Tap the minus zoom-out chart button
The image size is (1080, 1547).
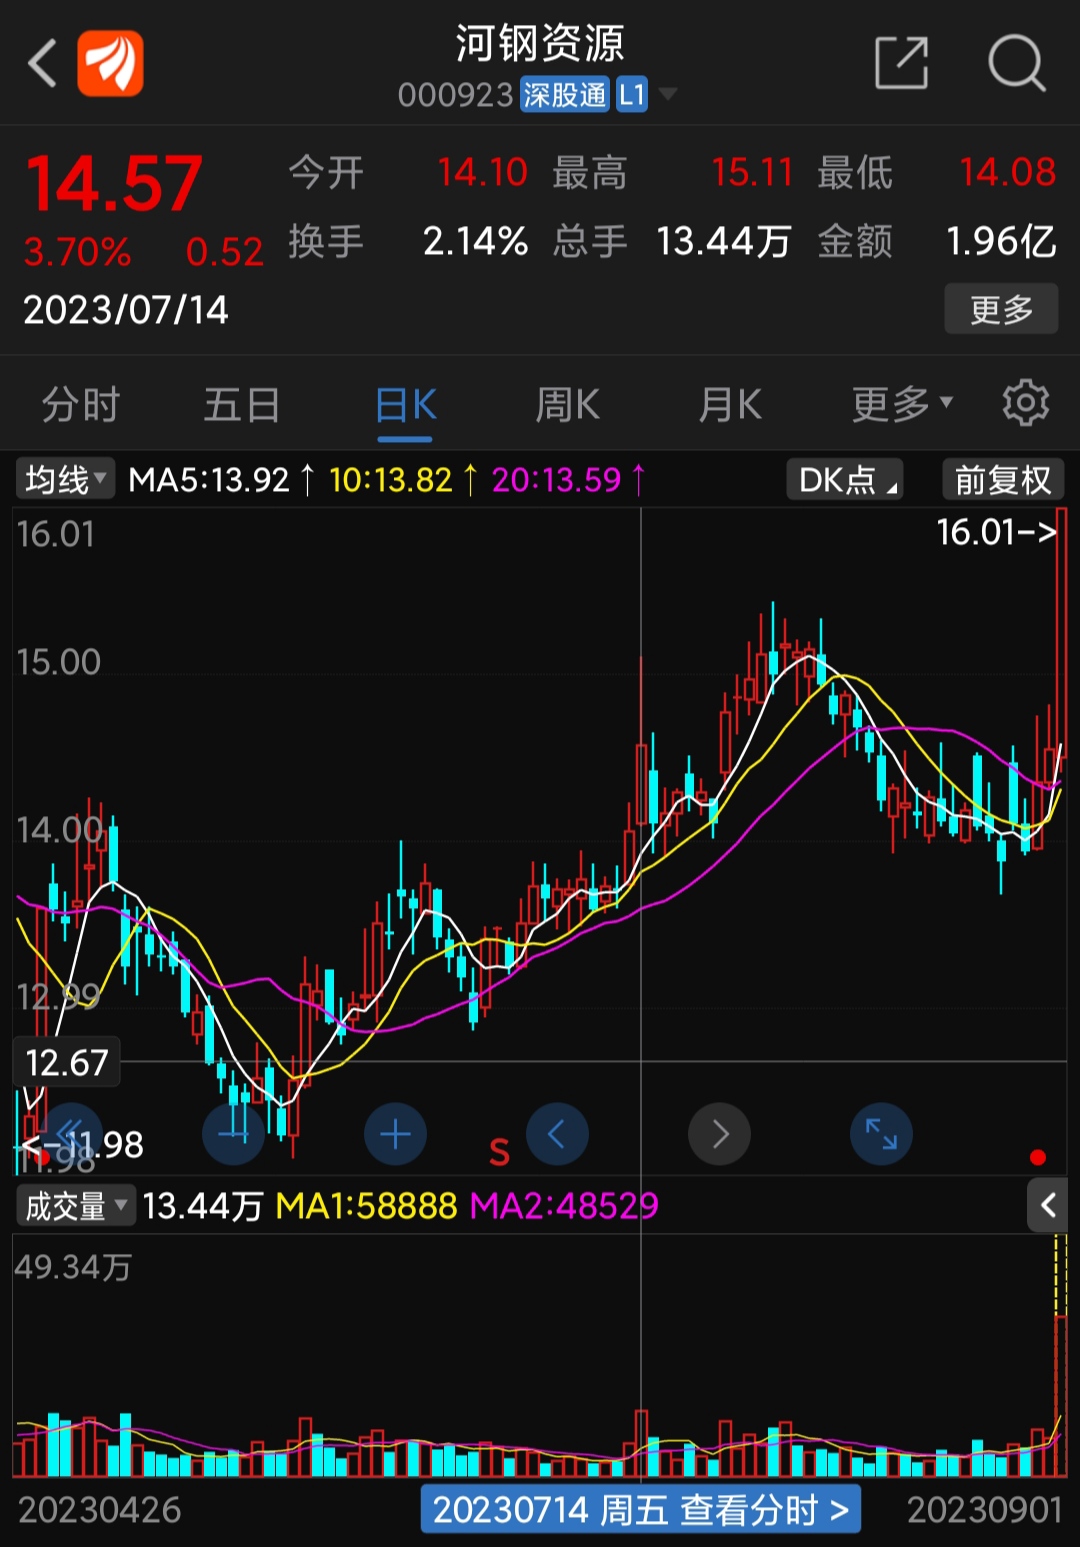233,1134
